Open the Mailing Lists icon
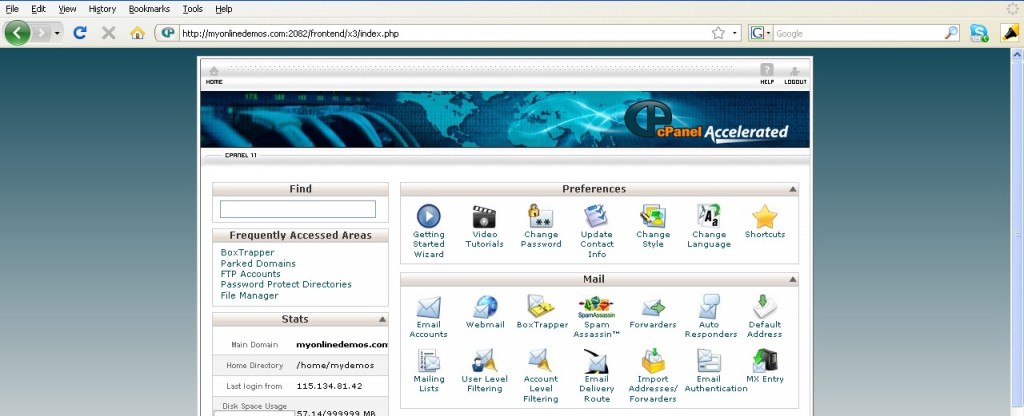 pyautogui.click(x=428, y=361)
